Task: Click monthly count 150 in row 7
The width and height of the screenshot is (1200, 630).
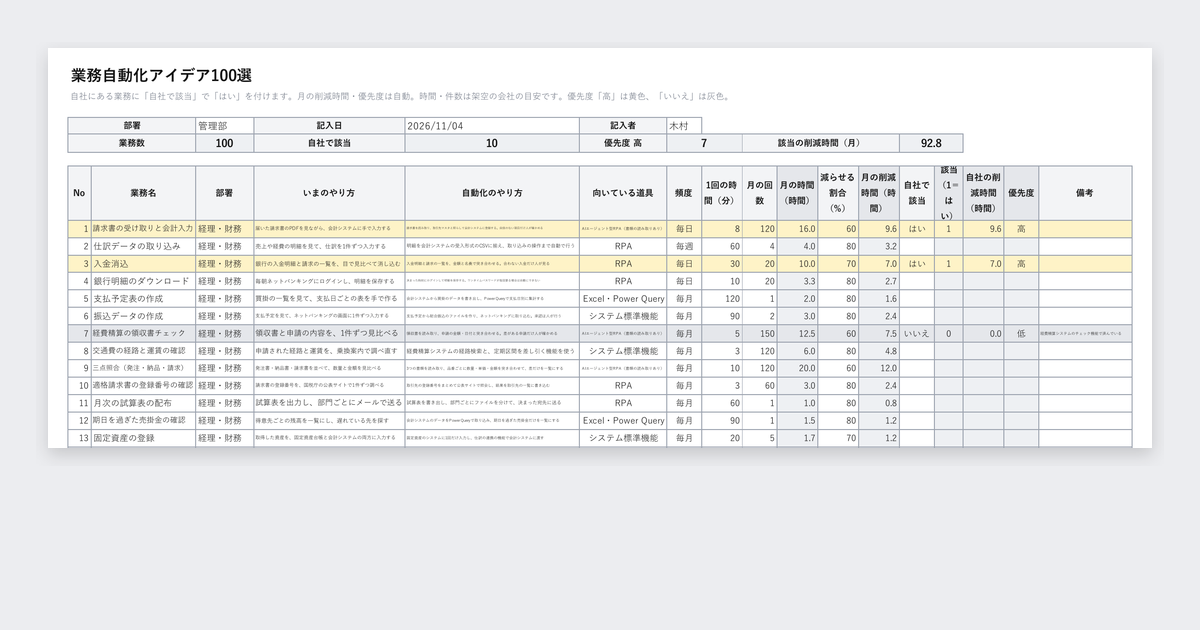Action: click(x=759, y=334)
